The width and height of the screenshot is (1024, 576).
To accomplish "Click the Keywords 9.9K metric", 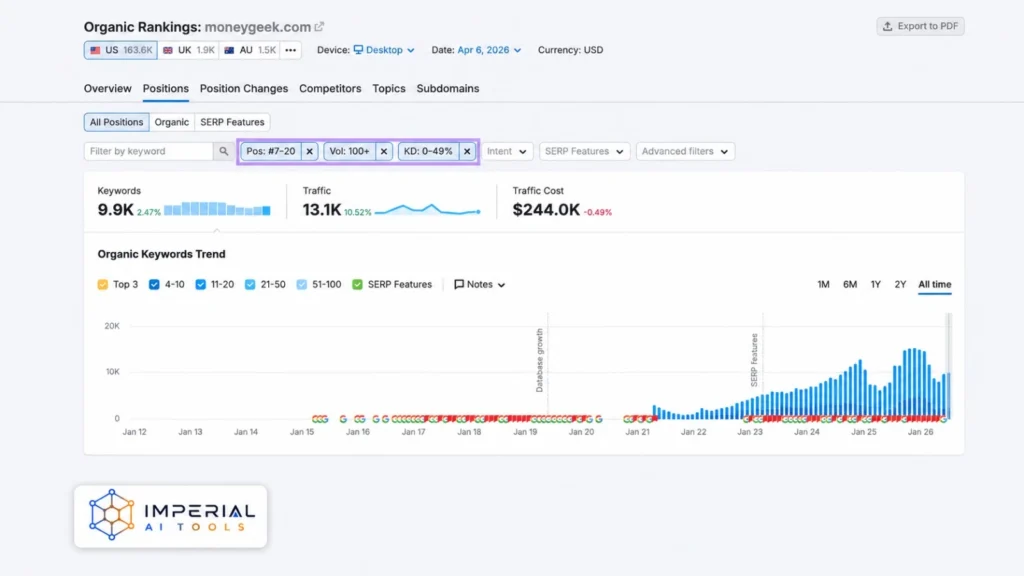I will coord(116,210).
